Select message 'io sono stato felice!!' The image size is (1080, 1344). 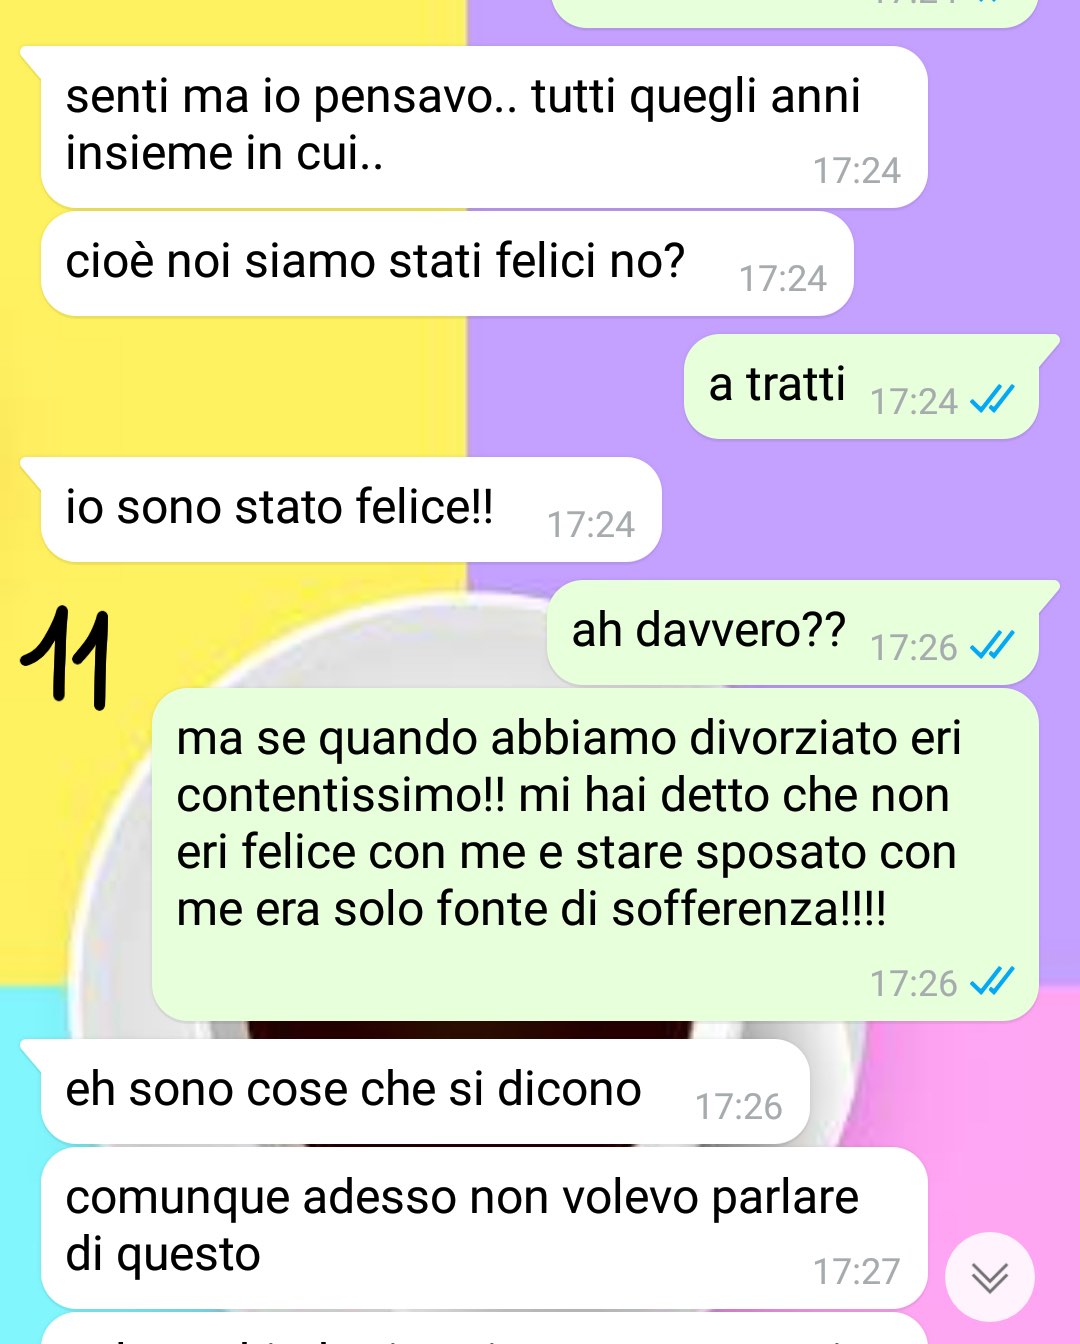click(351, 509)
